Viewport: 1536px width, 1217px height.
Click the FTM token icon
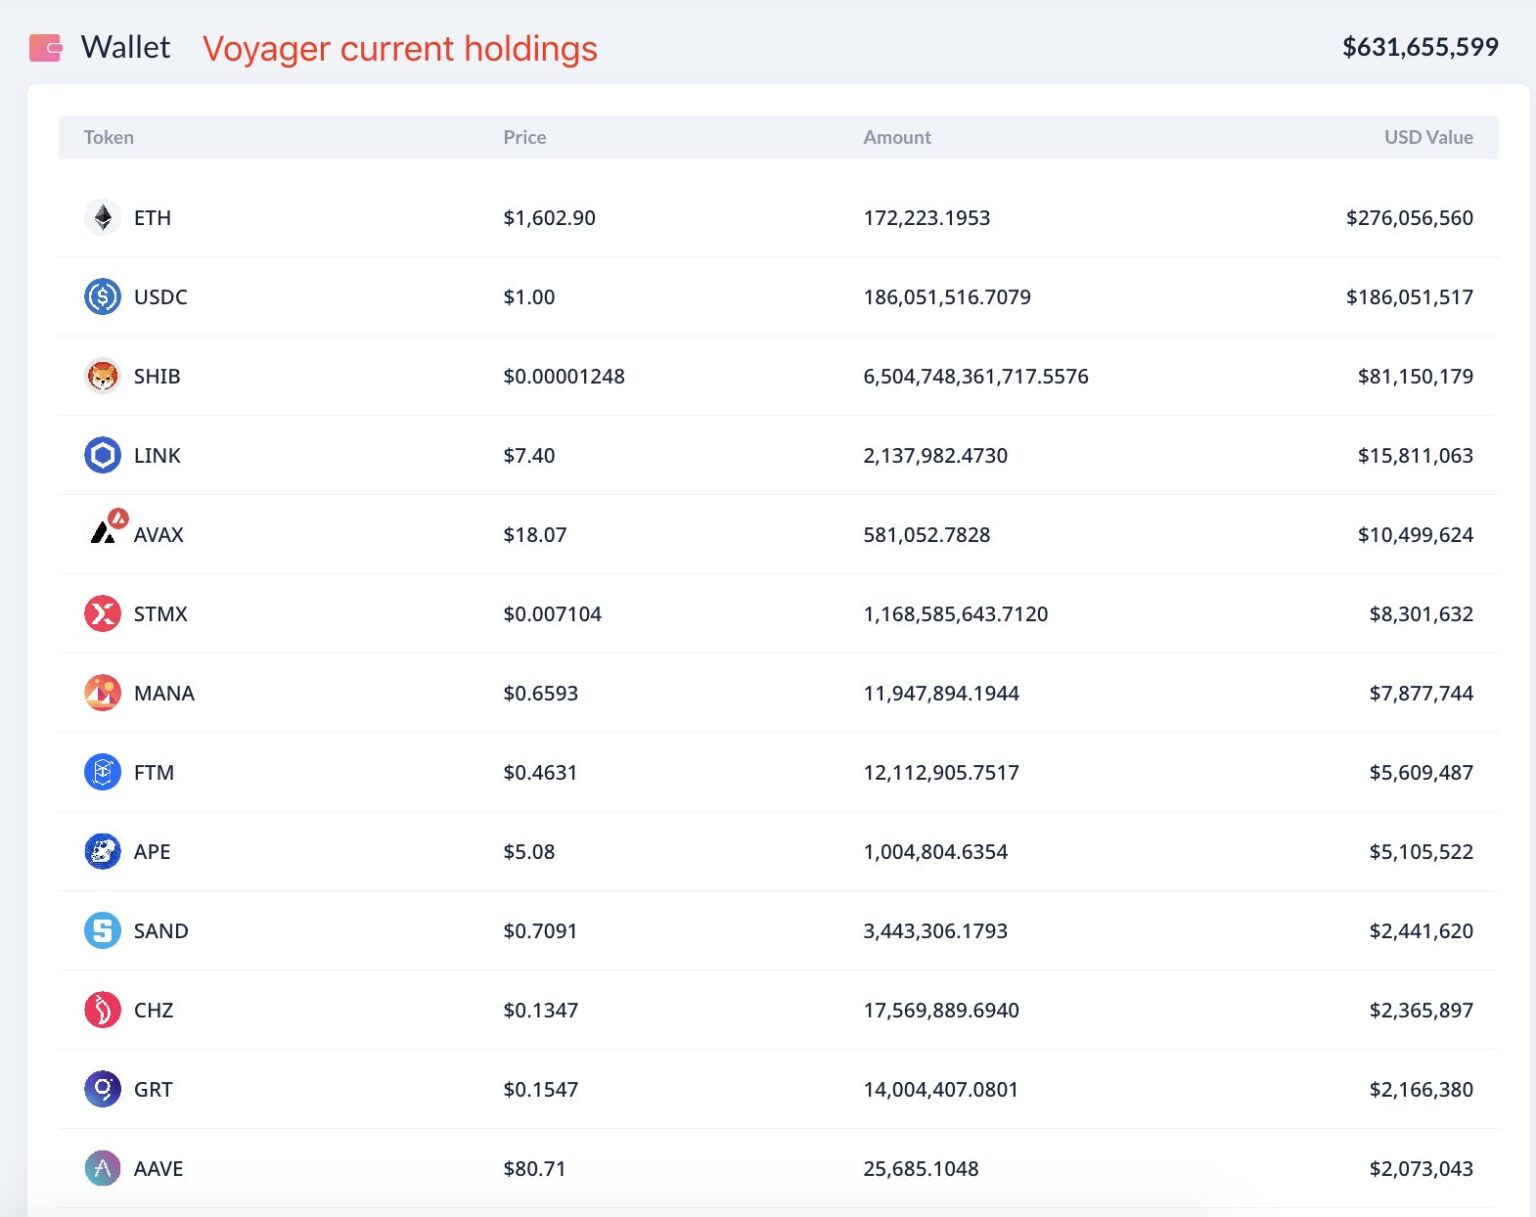click(x=102, y=772)
